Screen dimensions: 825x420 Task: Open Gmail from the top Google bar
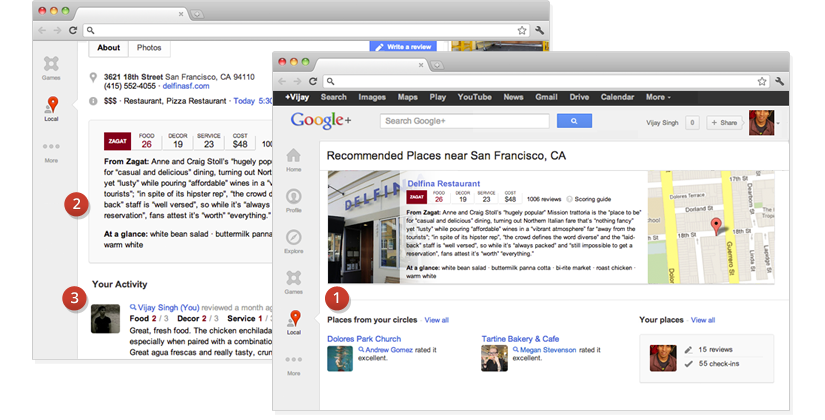[546, 97]
